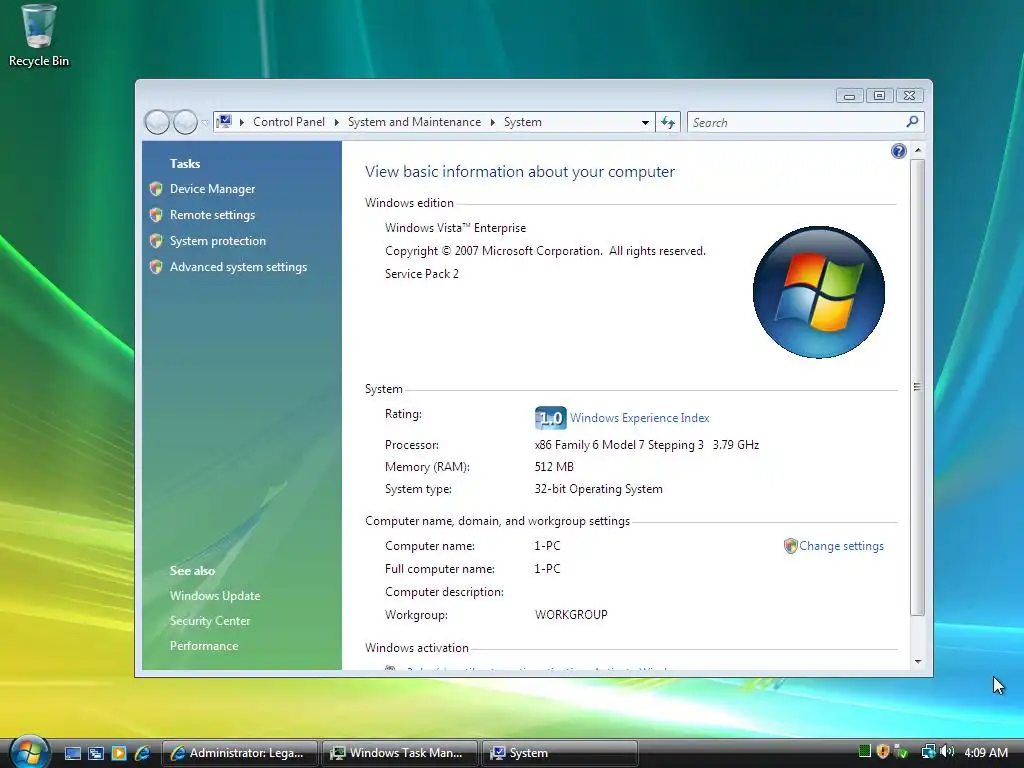This screenshot has height=768, width=1024.
Task: Open the address bar history dropdown
Action: coord(645,122)
